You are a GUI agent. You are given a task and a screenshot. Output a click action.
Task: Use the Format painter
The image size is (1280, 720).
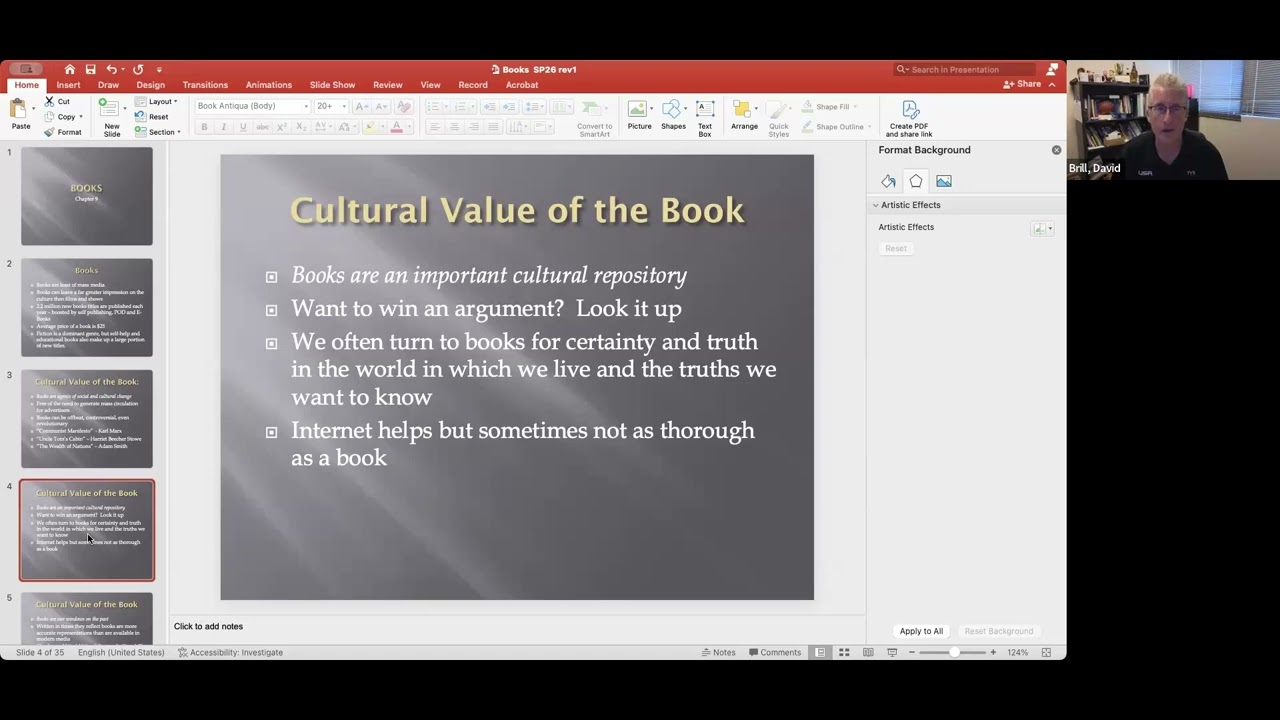(63, 132)
